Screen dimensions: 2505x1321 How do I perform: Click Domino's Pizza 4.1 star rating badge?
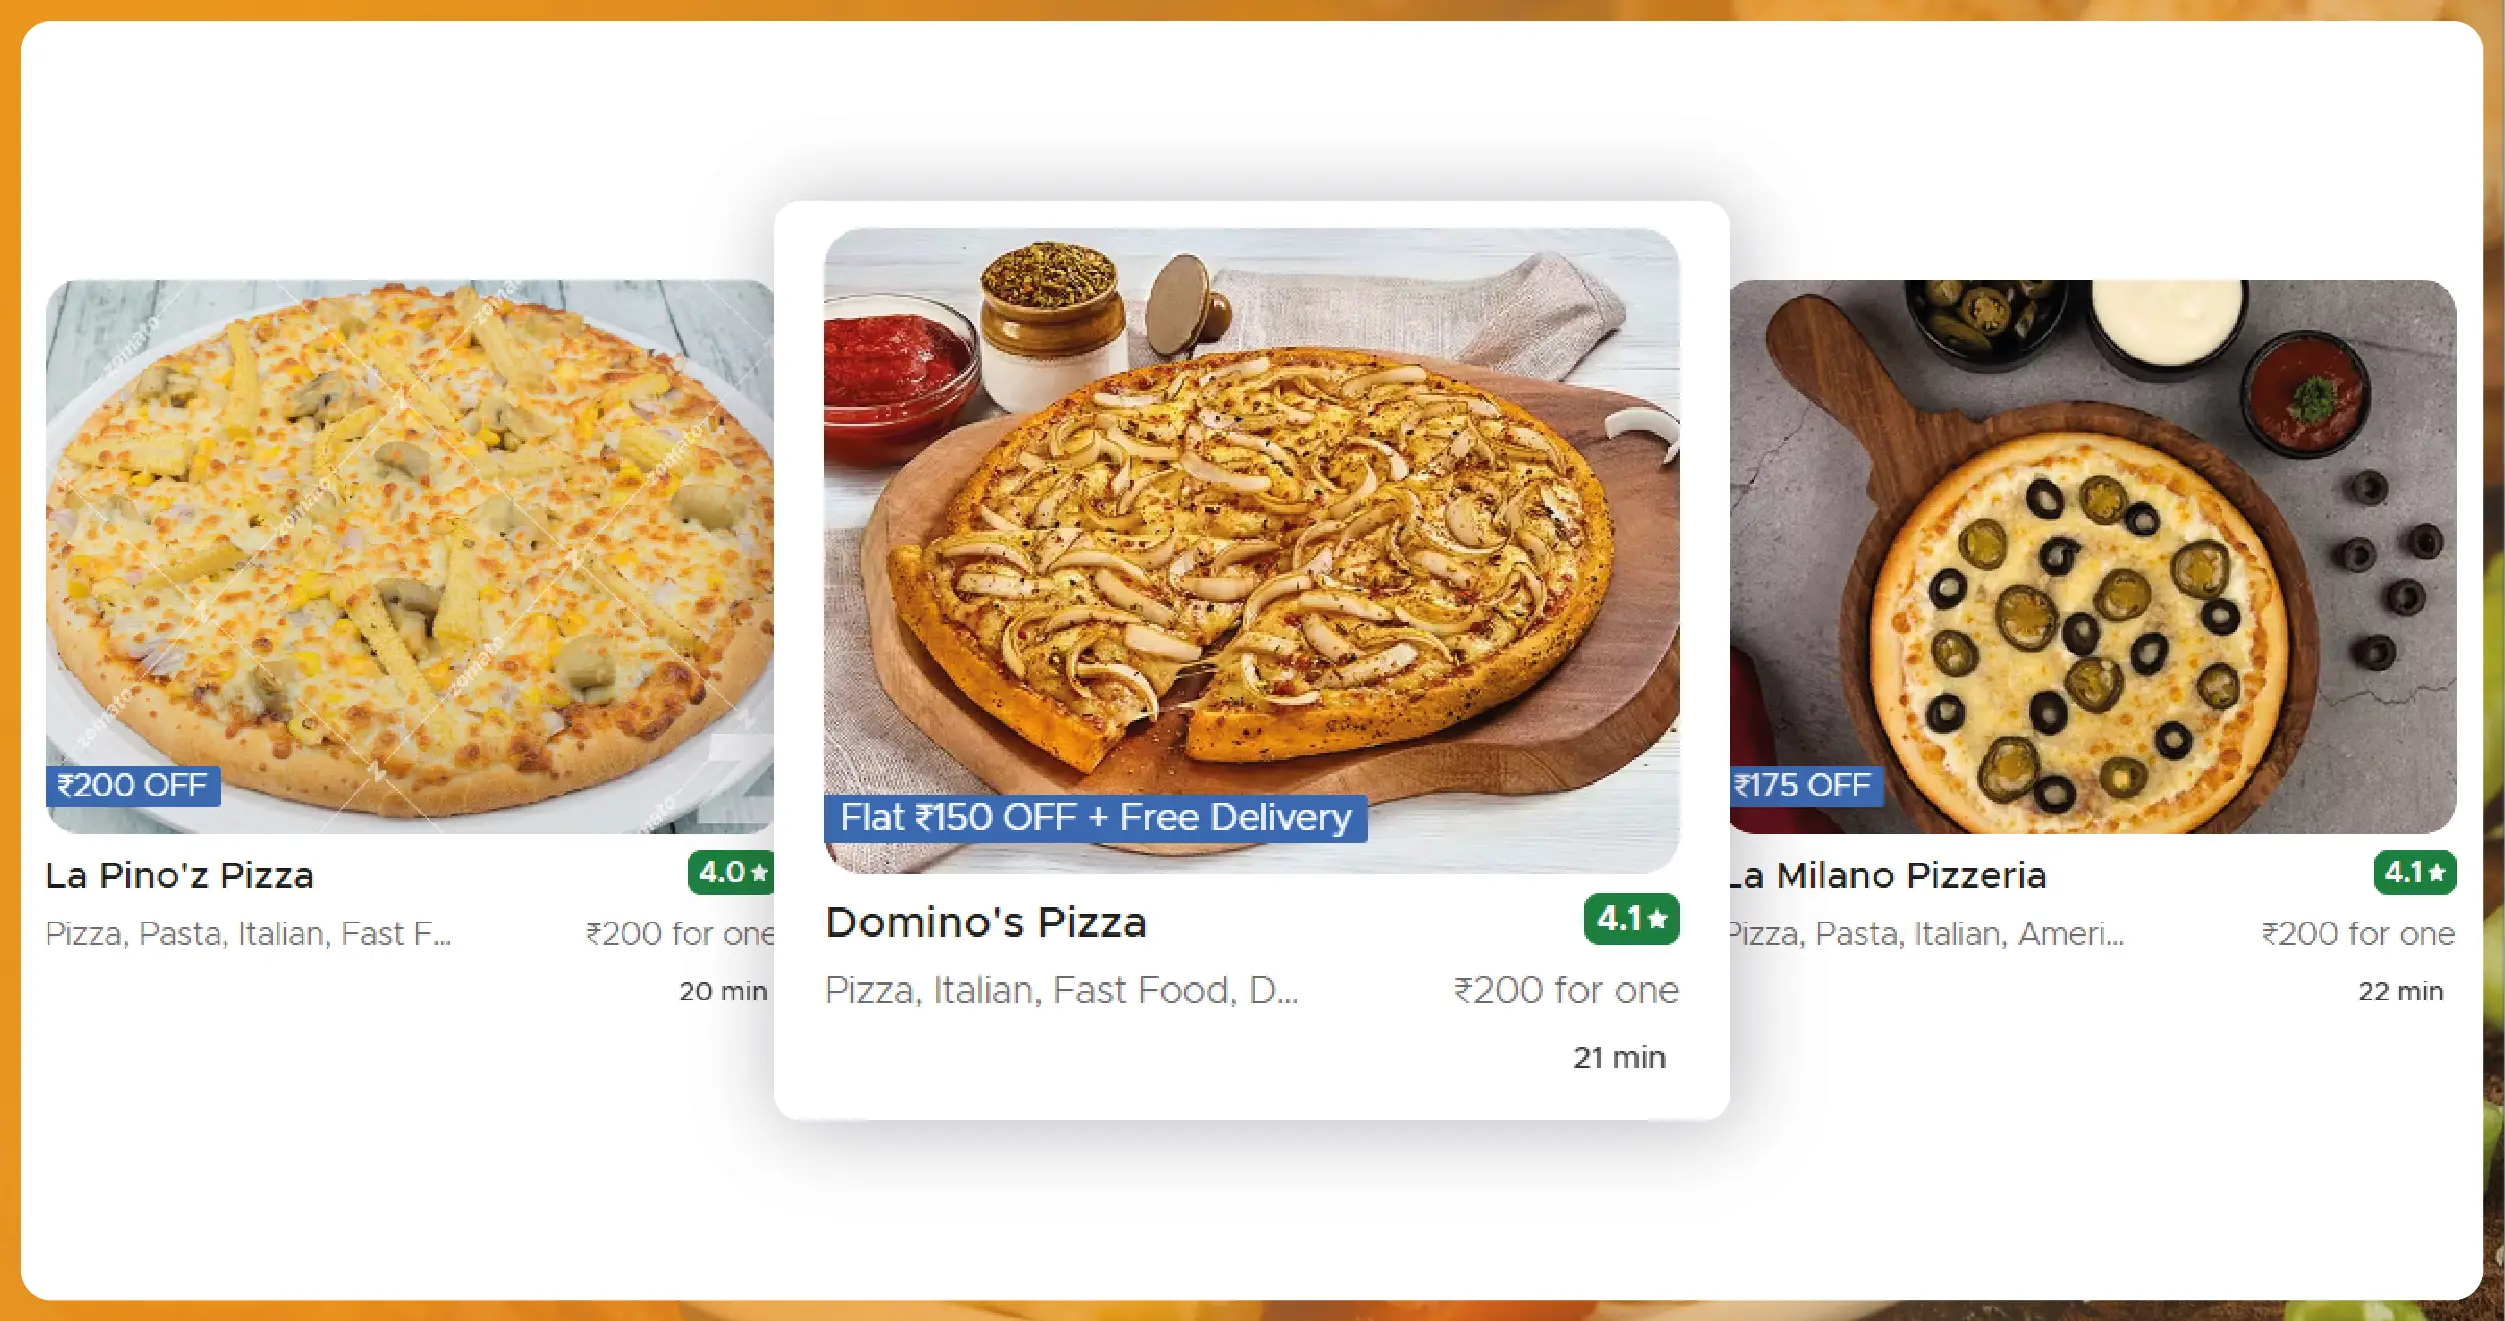point(1631,919)
